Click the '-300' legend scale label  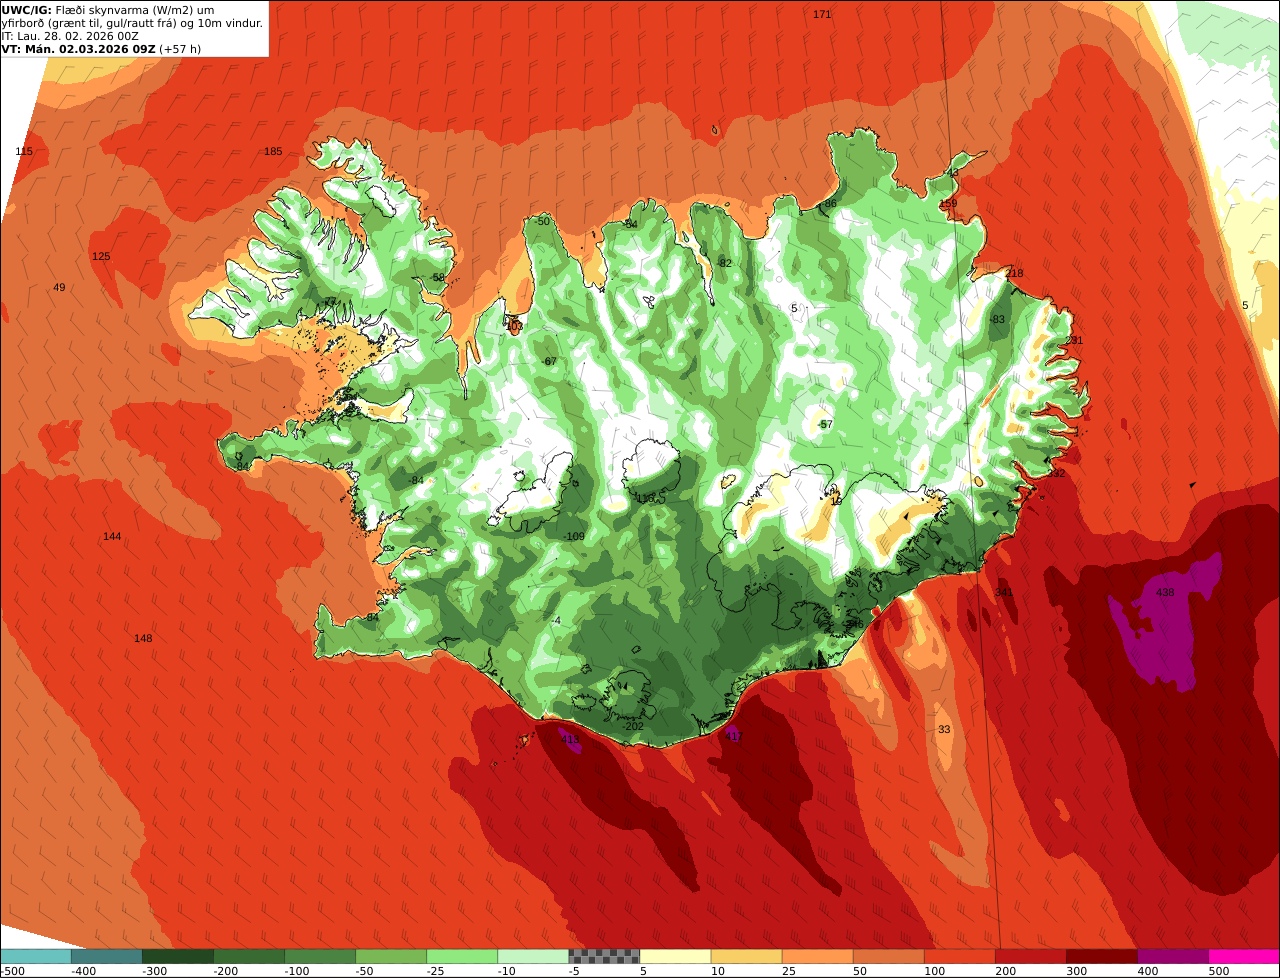[153, 971]
